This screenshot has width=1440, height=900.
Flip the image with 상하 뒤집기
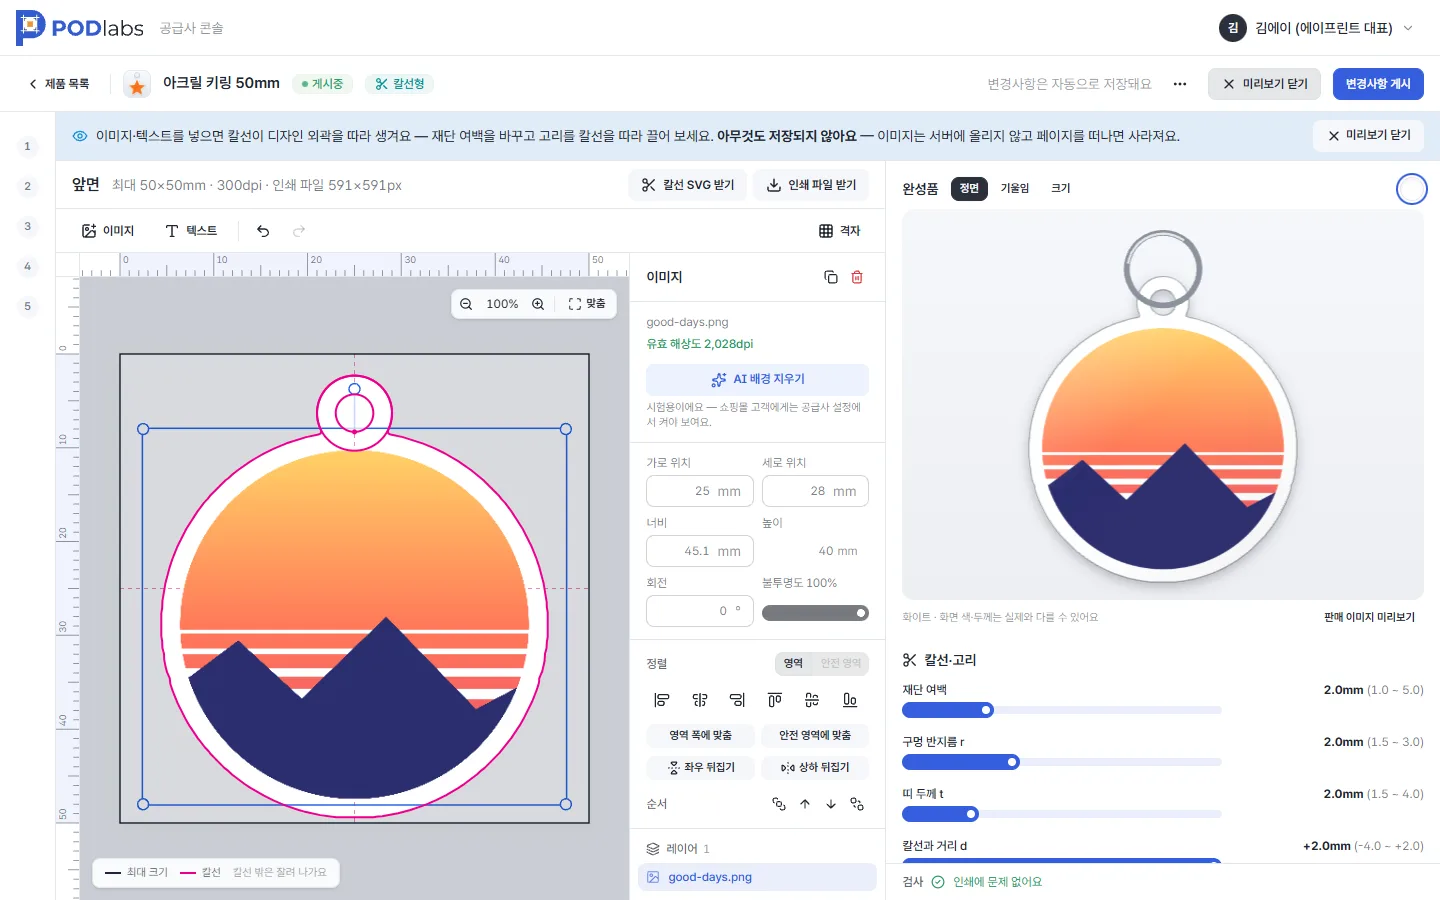tap(815, 768)
